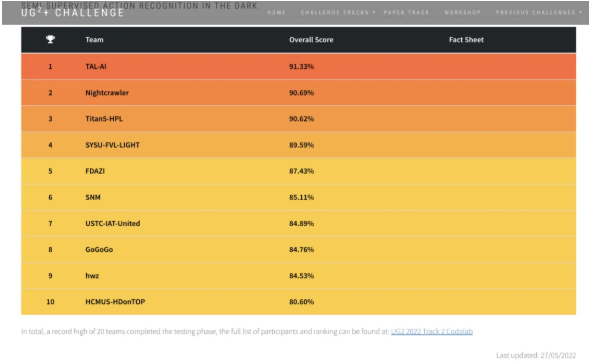
Task: Click the Team column header
Action: (94, 40)
